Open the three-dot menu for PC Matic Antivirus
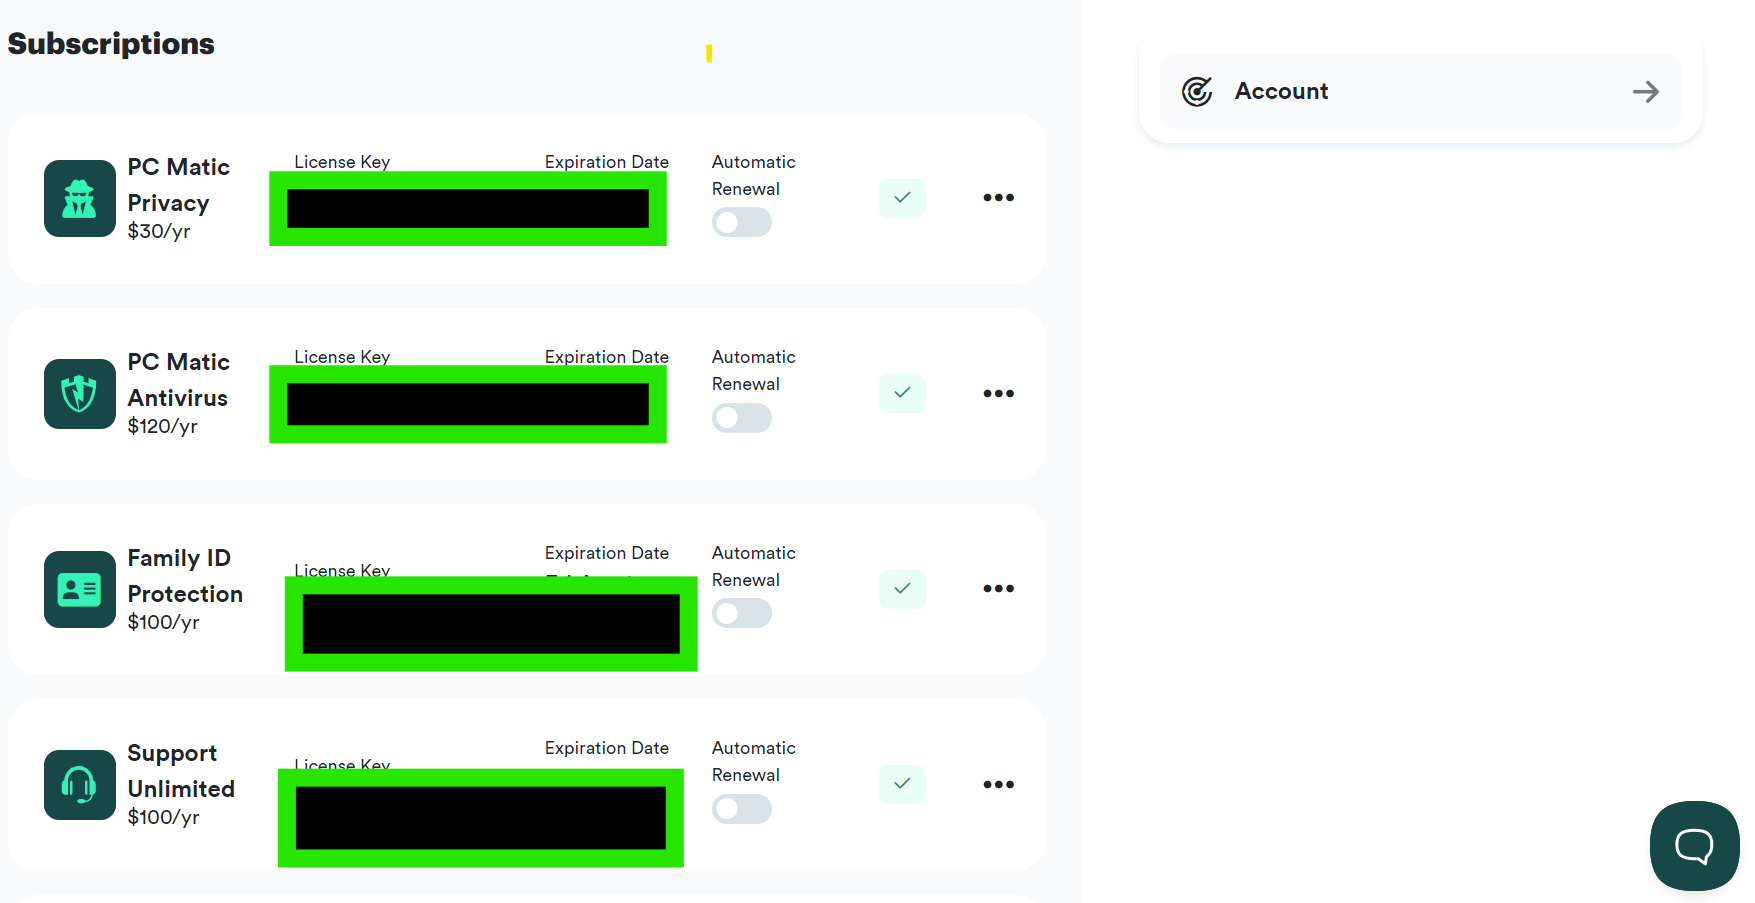 coord(998,394)
